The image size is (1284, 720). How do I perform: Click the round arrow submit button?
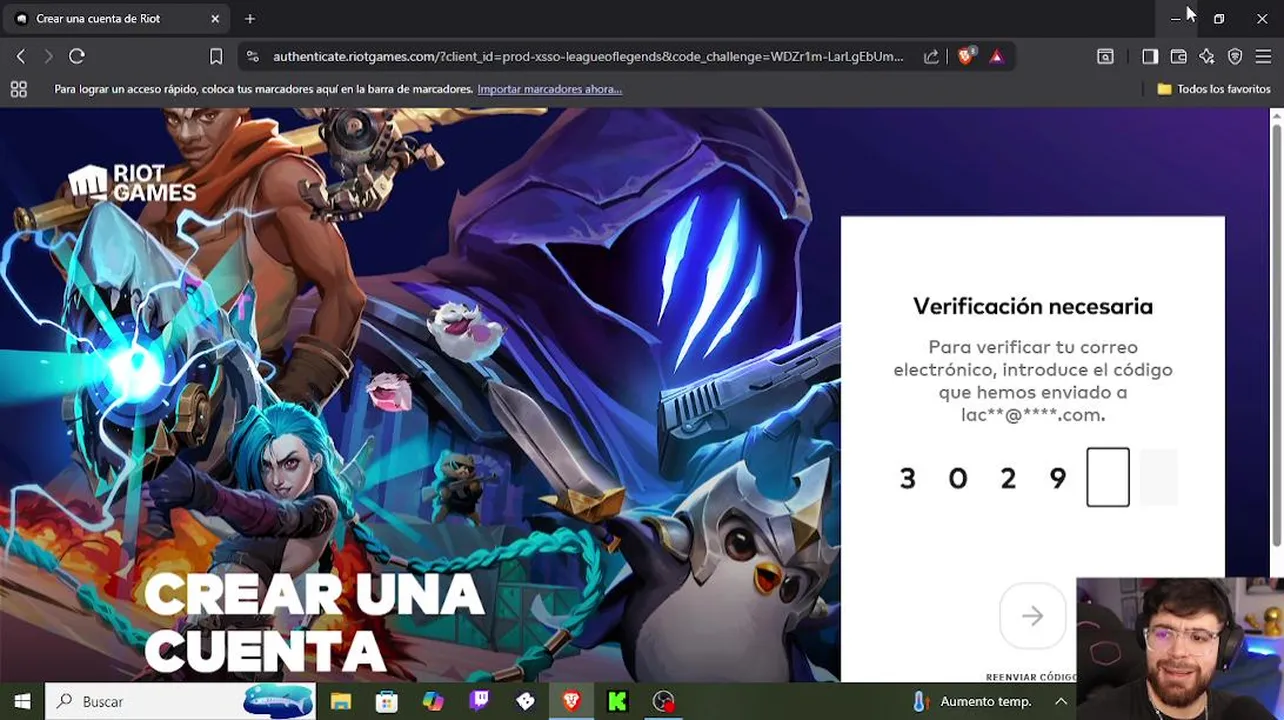pyautogui.click(x=1033, y=616)
